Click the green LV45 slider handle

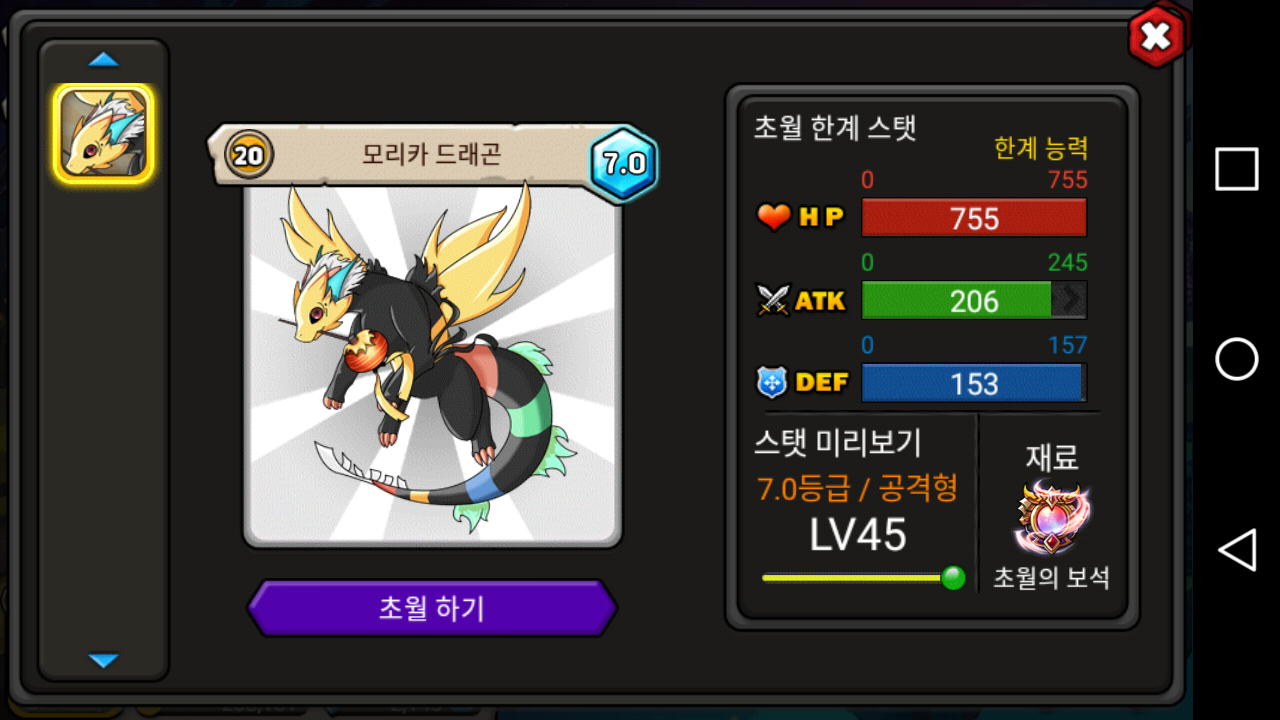[953, 577]
